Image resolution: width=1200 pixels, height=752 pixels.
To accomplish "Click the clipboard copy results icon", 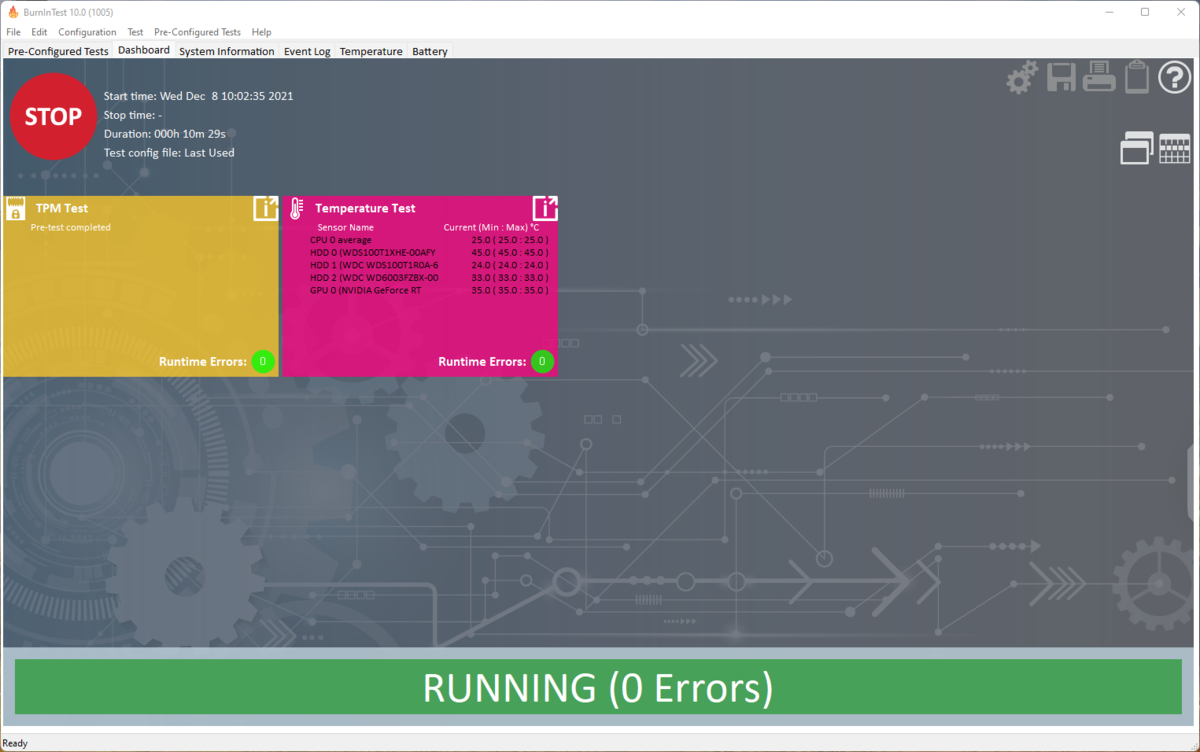I will coord(1137,77).
